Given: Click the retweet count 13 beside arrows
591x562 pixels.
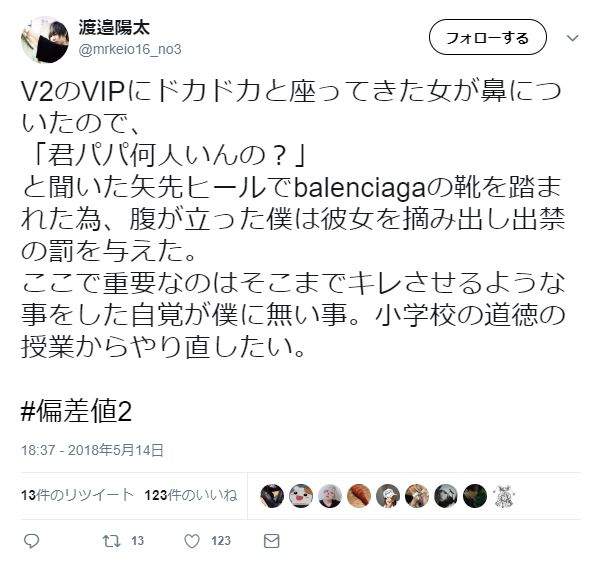Looking at the screenshot, I should (138, 541).
